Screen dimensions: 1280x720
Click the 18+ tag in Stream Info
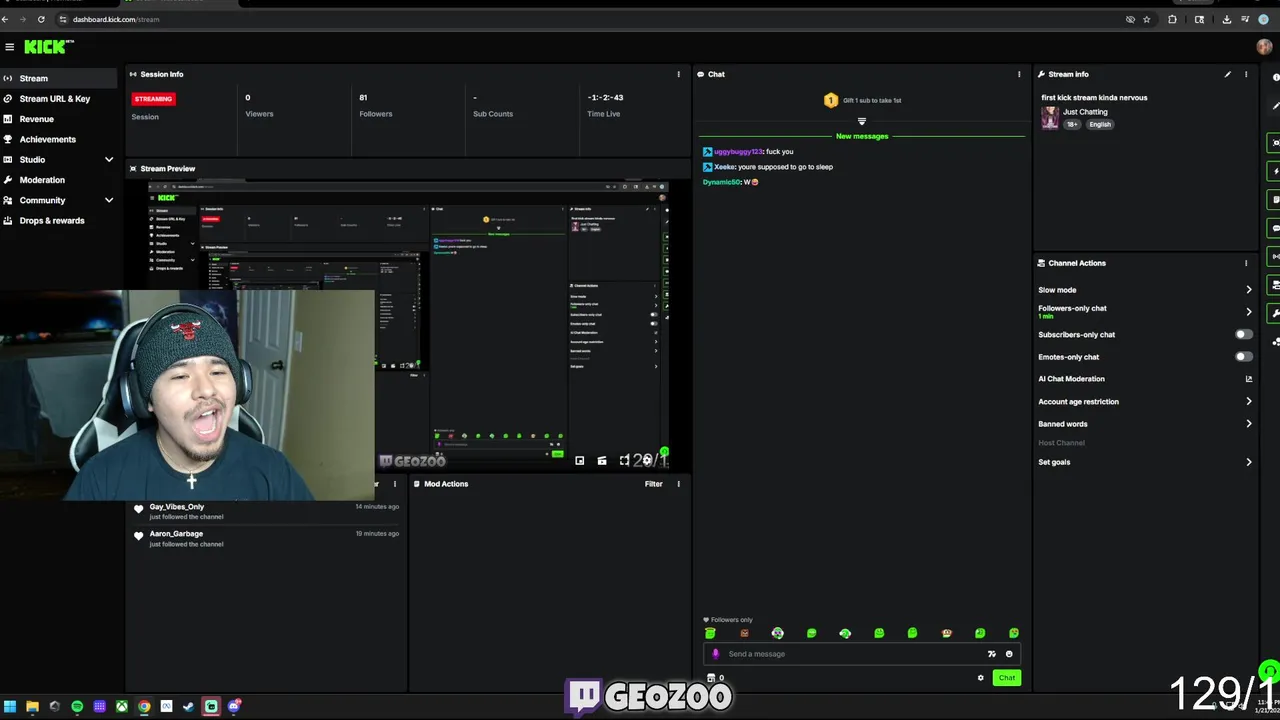1072,124
